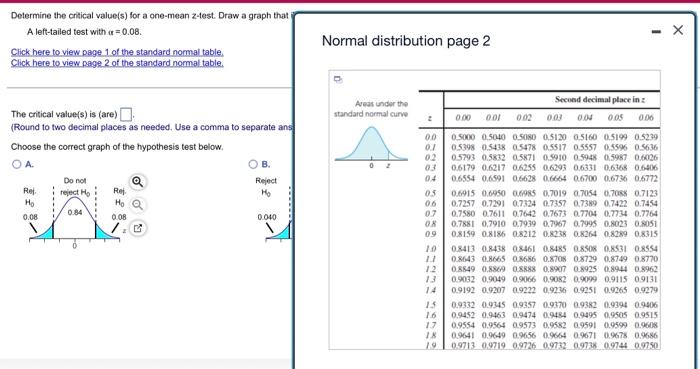
Task: Select answer option B graph
Action: click(x=253, y=164)
